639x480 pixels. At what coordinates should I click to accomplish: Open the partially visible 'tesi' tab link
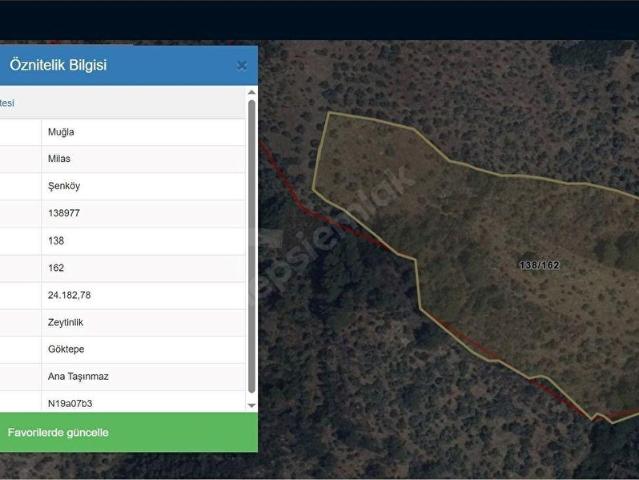pos(7,103)
